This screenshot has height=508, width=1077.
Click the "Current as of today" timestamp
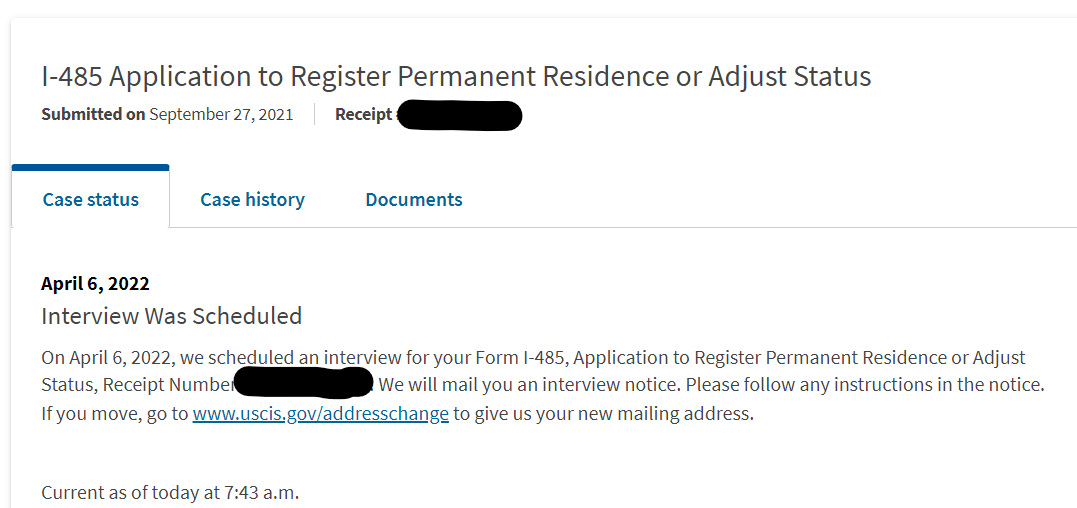[170, 492]
